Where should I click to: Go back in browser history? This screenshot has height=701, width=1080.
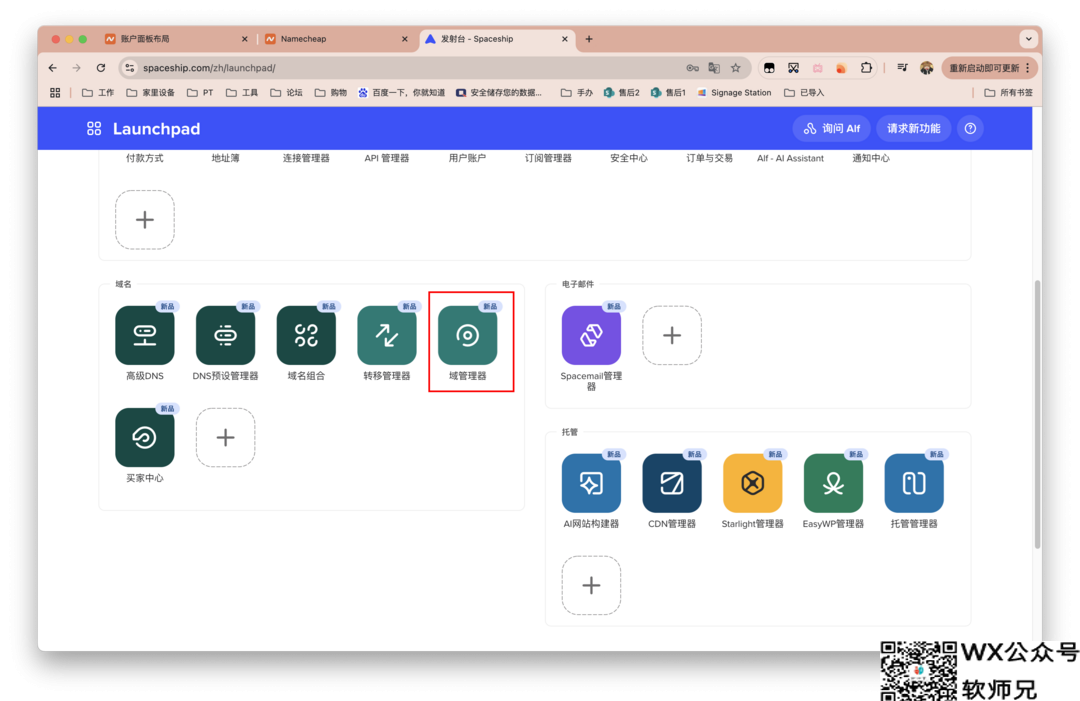tap(53, 68)
